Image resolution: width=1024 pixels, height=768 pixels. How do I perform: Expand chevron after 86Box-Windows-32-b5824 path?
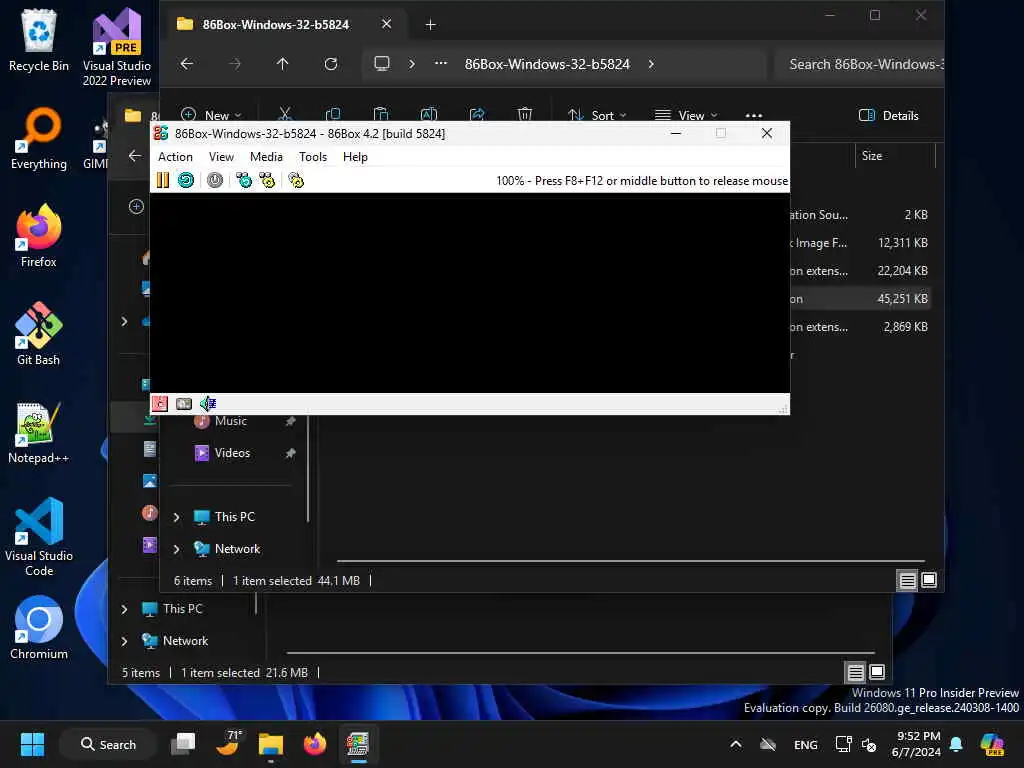point(651,64)
